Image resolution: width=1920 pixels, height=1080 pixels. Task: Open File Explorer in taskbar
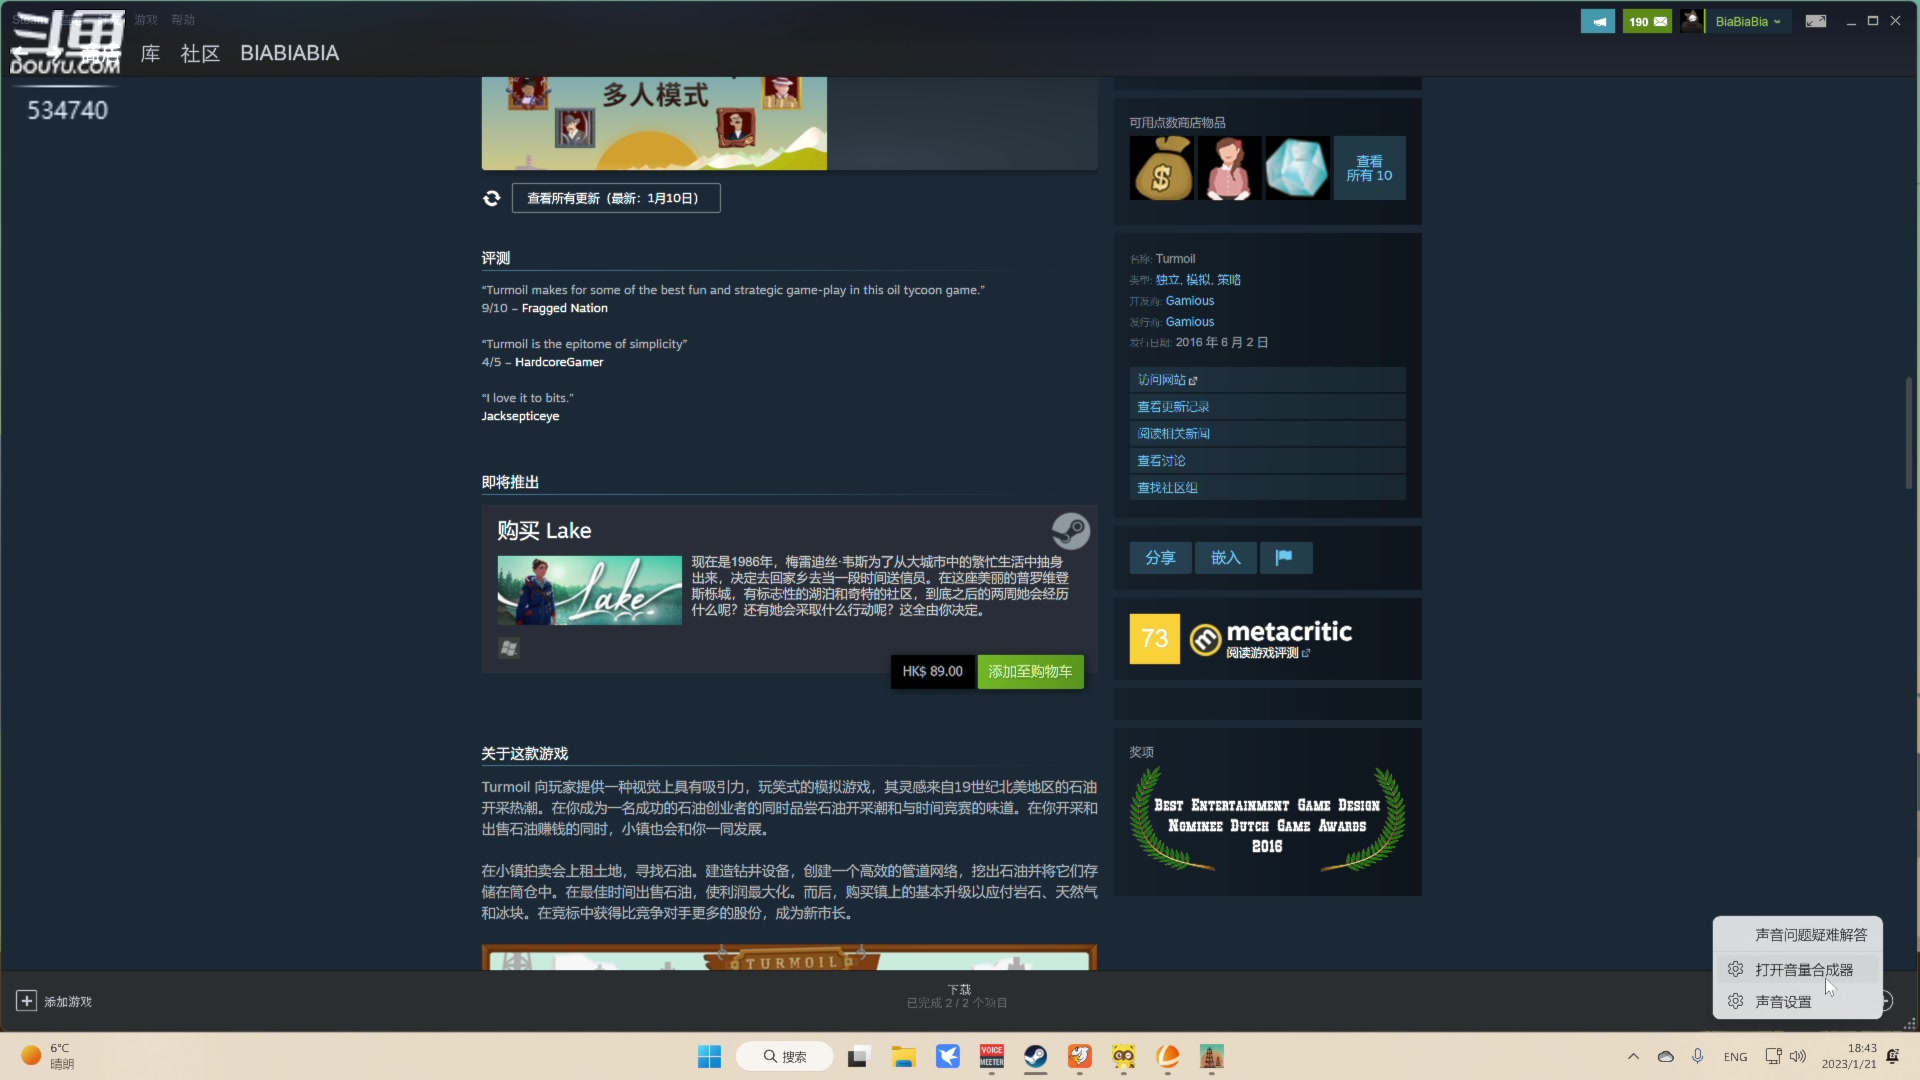(x=903, y=1056)
